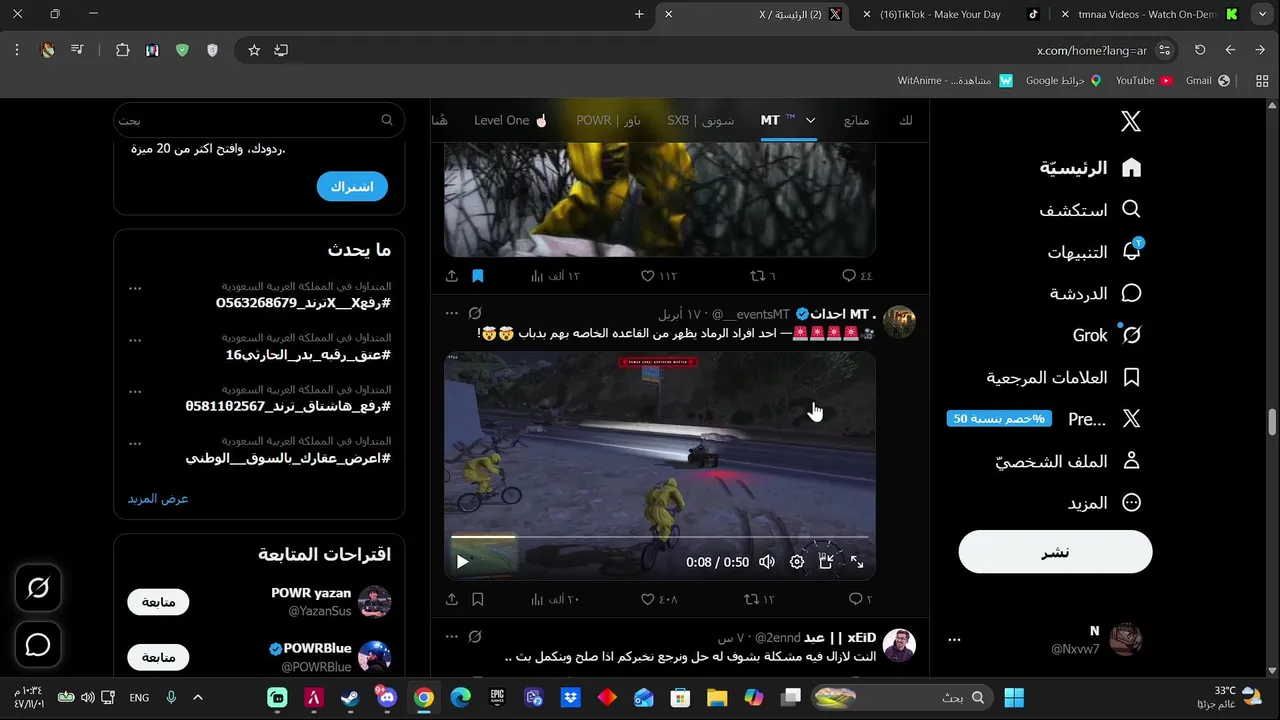Reply to upper tweet showing ٤٤ comments
The image size is (1280, 720).
click(x=858, y=276)
